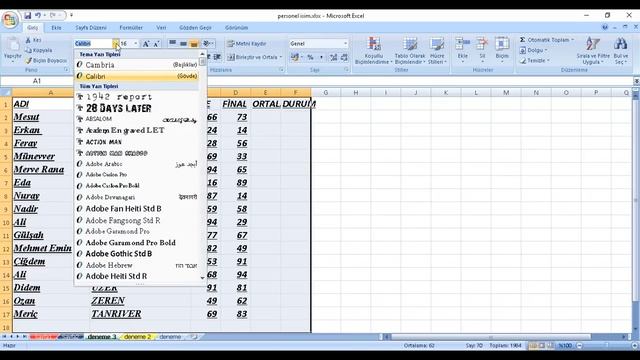This screenshot has height=360, width=640.
Task: Open Tablo Olarak Biçimlendir gallery
Action: coord(410,50)
